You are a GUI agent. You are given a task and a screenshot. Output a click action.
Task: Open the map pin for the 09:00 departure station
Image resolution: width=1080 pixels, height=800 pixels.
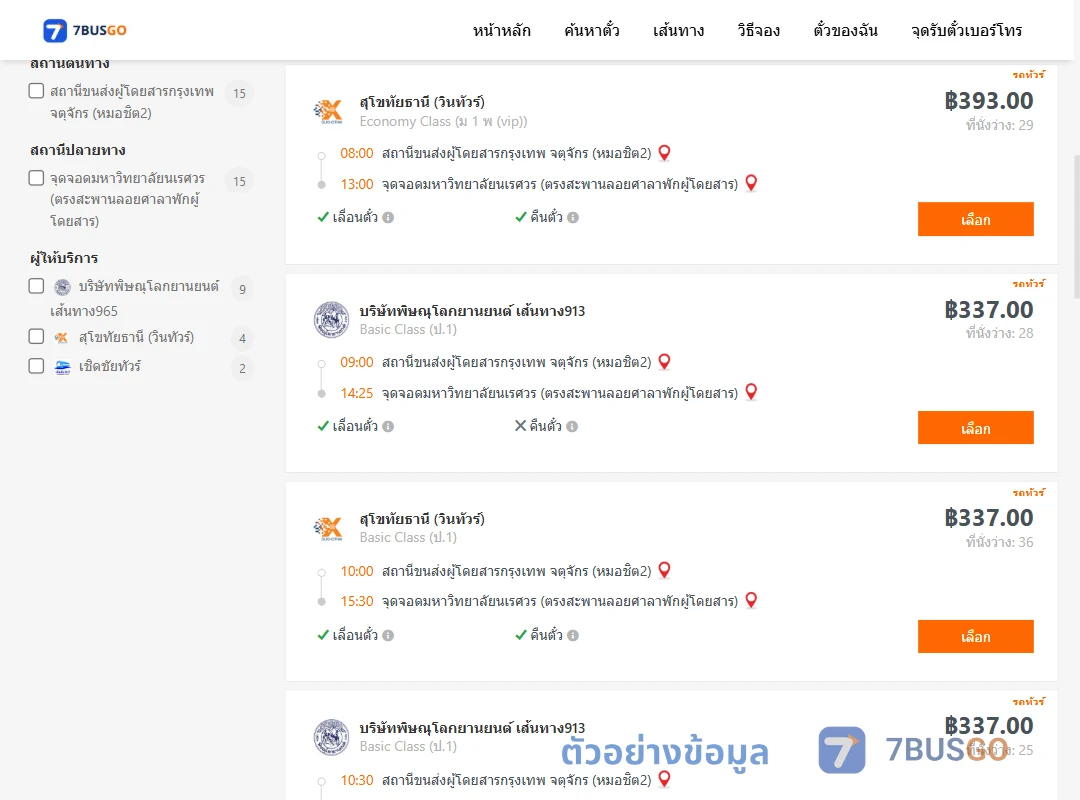[x=665, y=362]
